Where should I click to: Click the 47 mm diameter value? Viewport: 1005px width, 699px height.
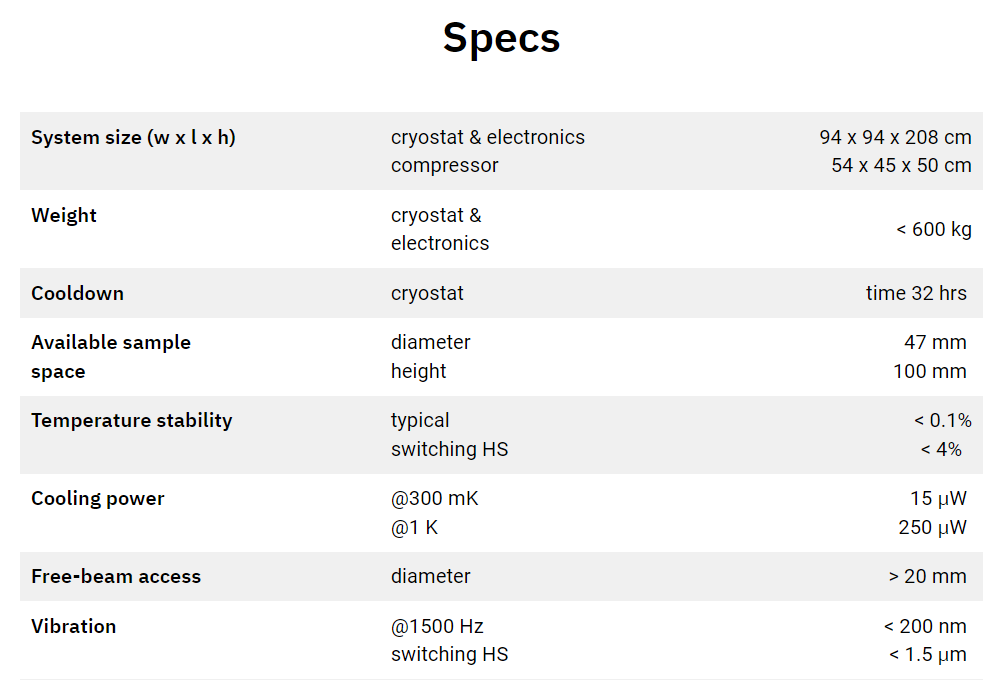(x=935, y=343)
